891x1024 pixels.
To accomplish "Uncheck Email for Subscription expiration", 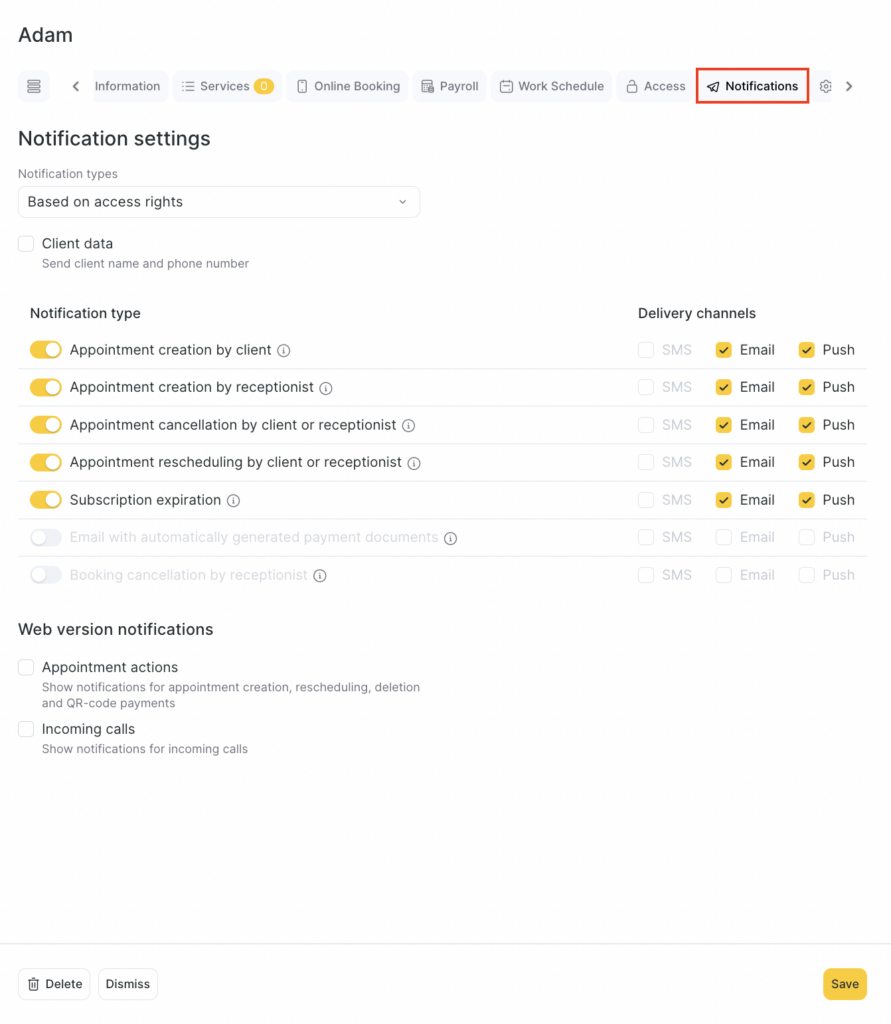I will (724, 500).
